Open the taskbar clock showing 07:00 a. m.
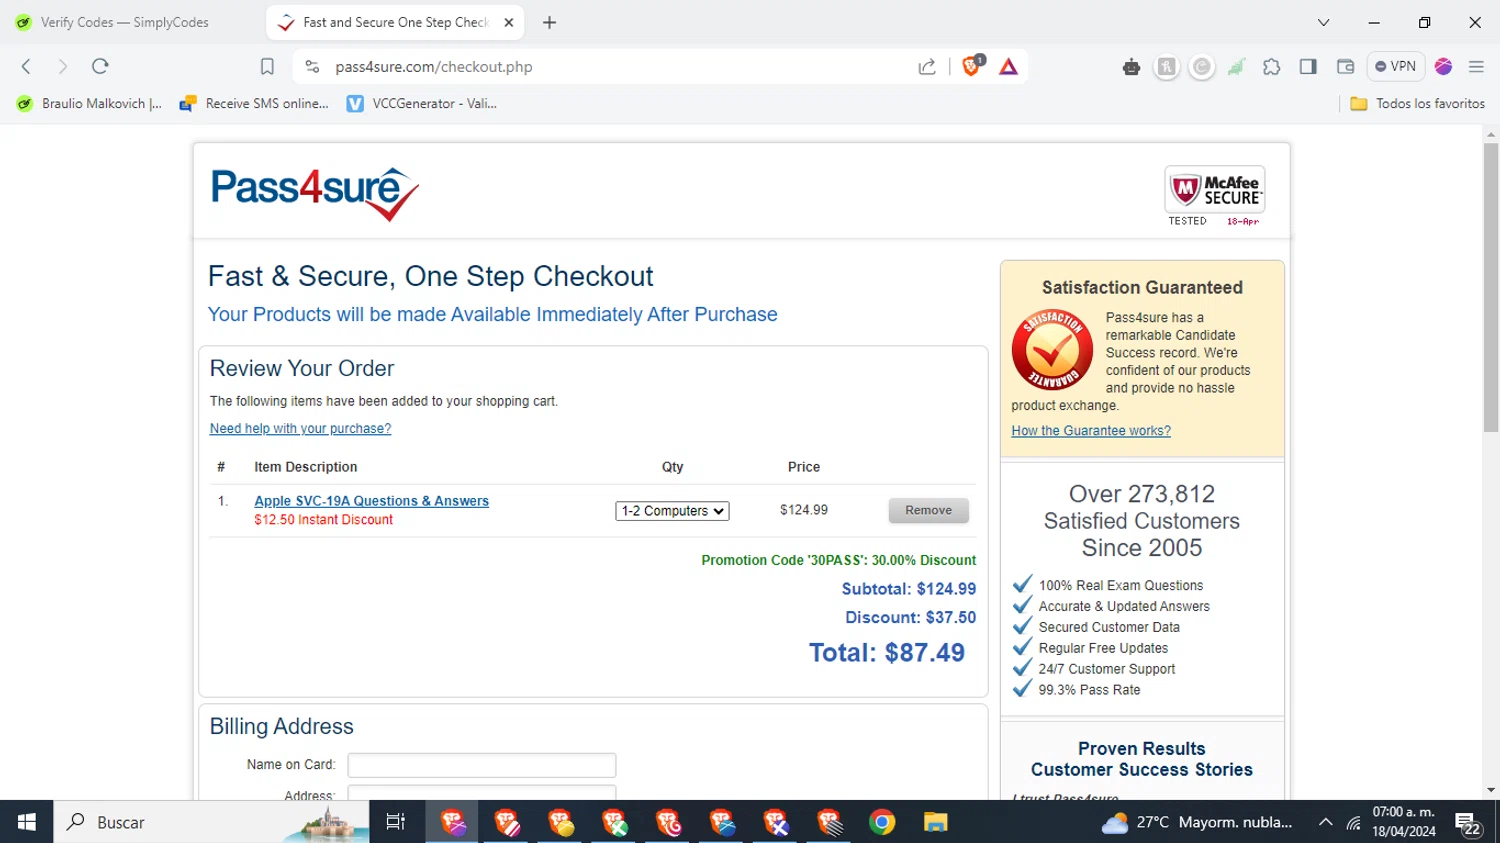This screenshot has width=1500, height=843. 1404,822
